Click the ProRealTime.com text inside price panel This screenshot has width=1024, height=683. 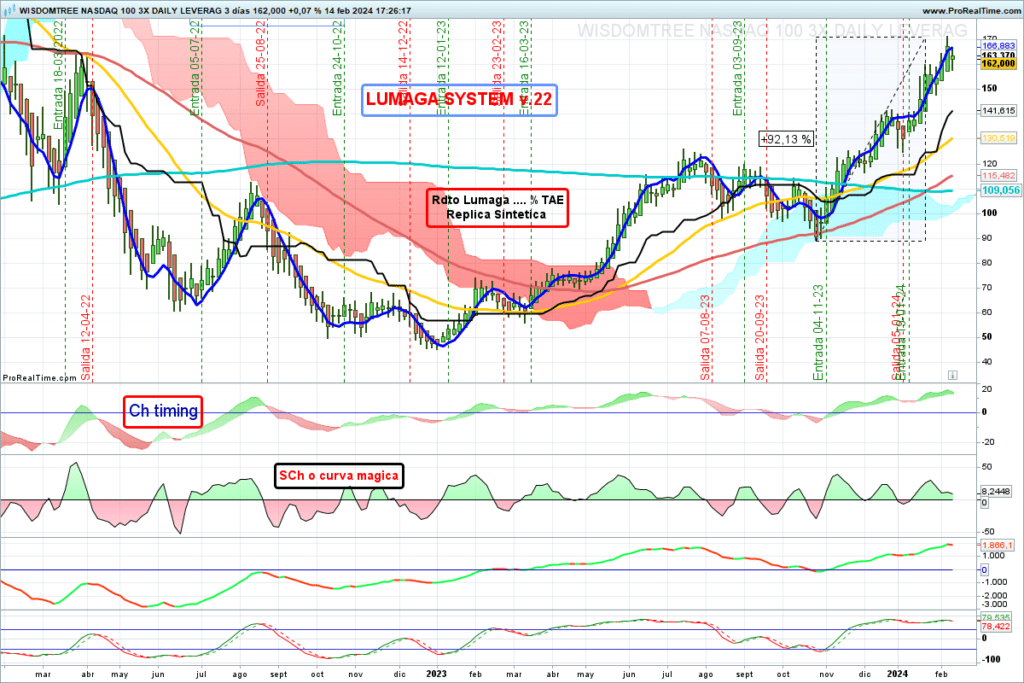point(40,378)
